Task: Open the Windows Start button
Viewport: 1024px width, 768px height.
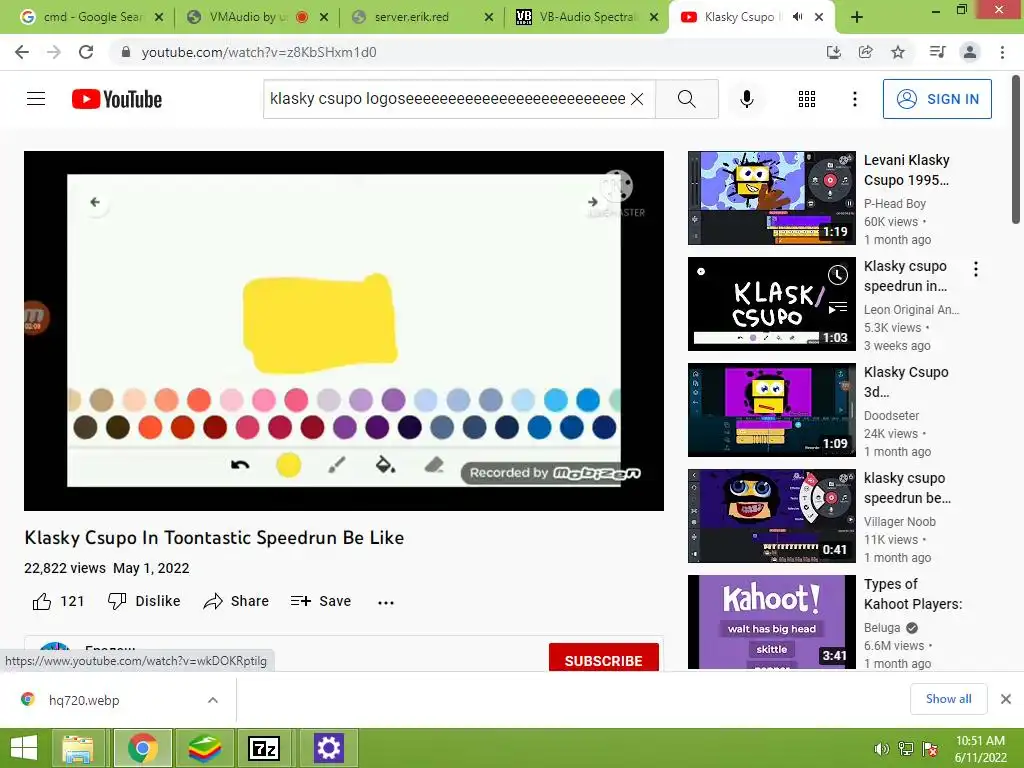Action: coord(24,748)
